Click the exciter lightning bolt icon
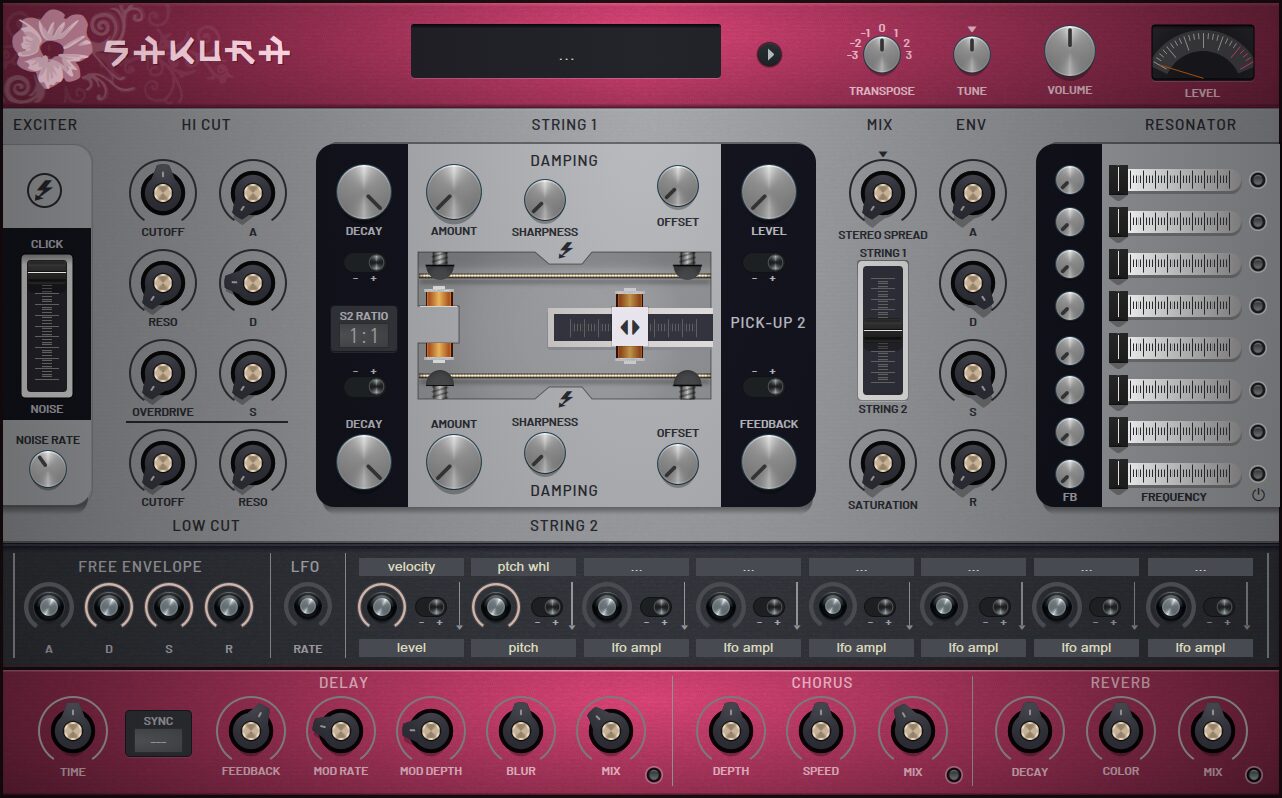The image size is (1282, 798). point(44,190)
